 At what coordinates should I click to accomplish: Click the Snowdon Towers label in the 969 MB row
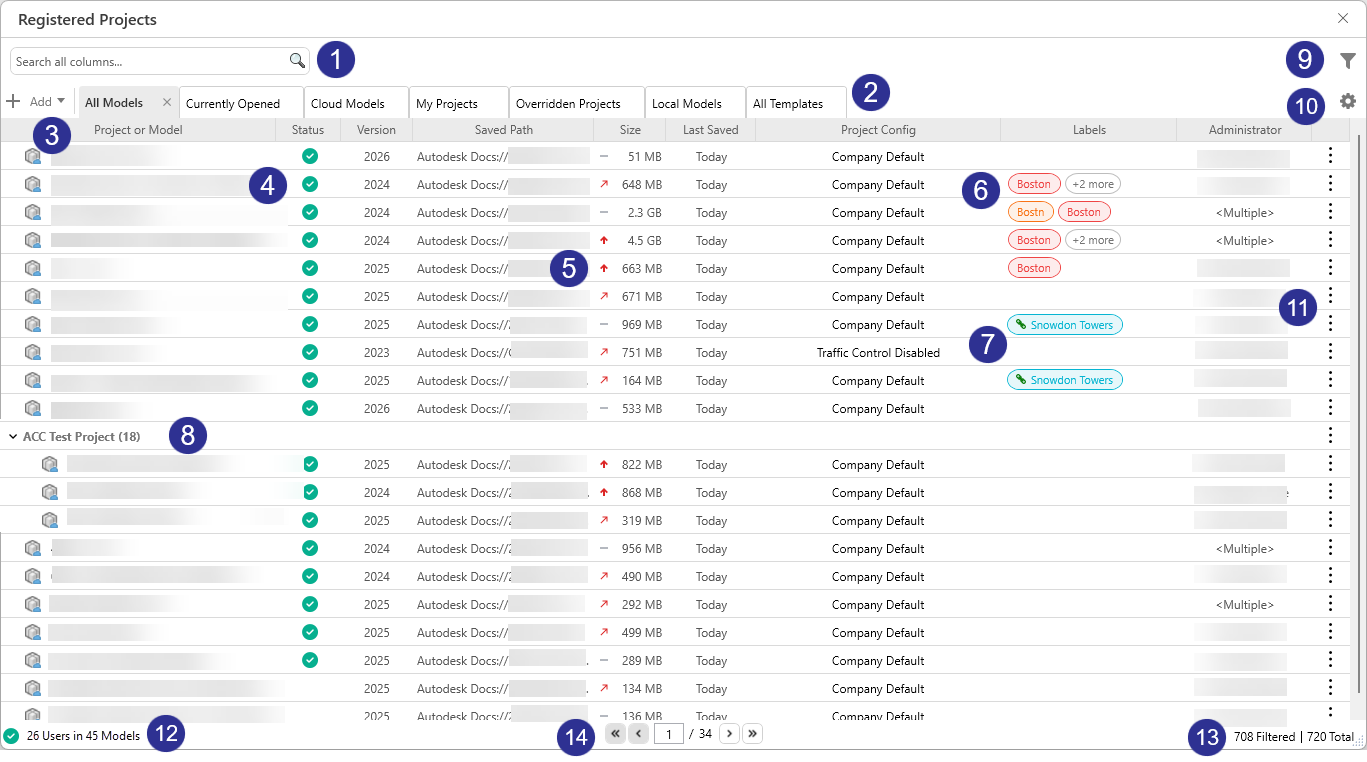click(1065, 324)
